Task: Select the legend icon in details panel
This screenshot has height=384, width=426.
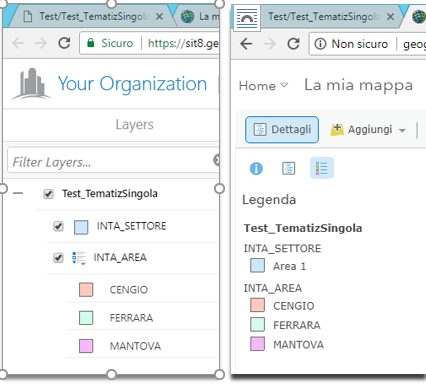Action: coord(322,168)
